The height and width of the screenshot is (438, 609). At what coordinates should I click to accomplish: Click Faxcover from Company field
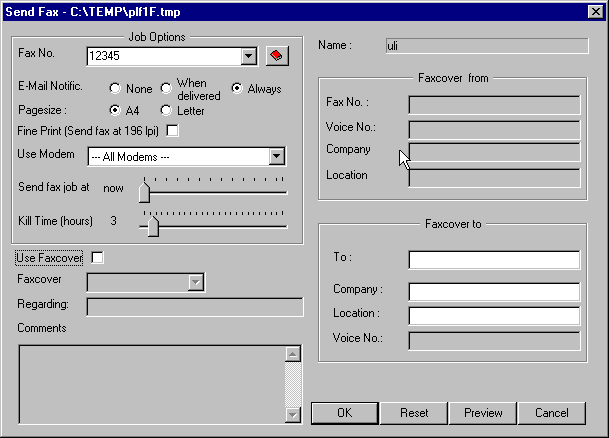(x=494, y=152)
